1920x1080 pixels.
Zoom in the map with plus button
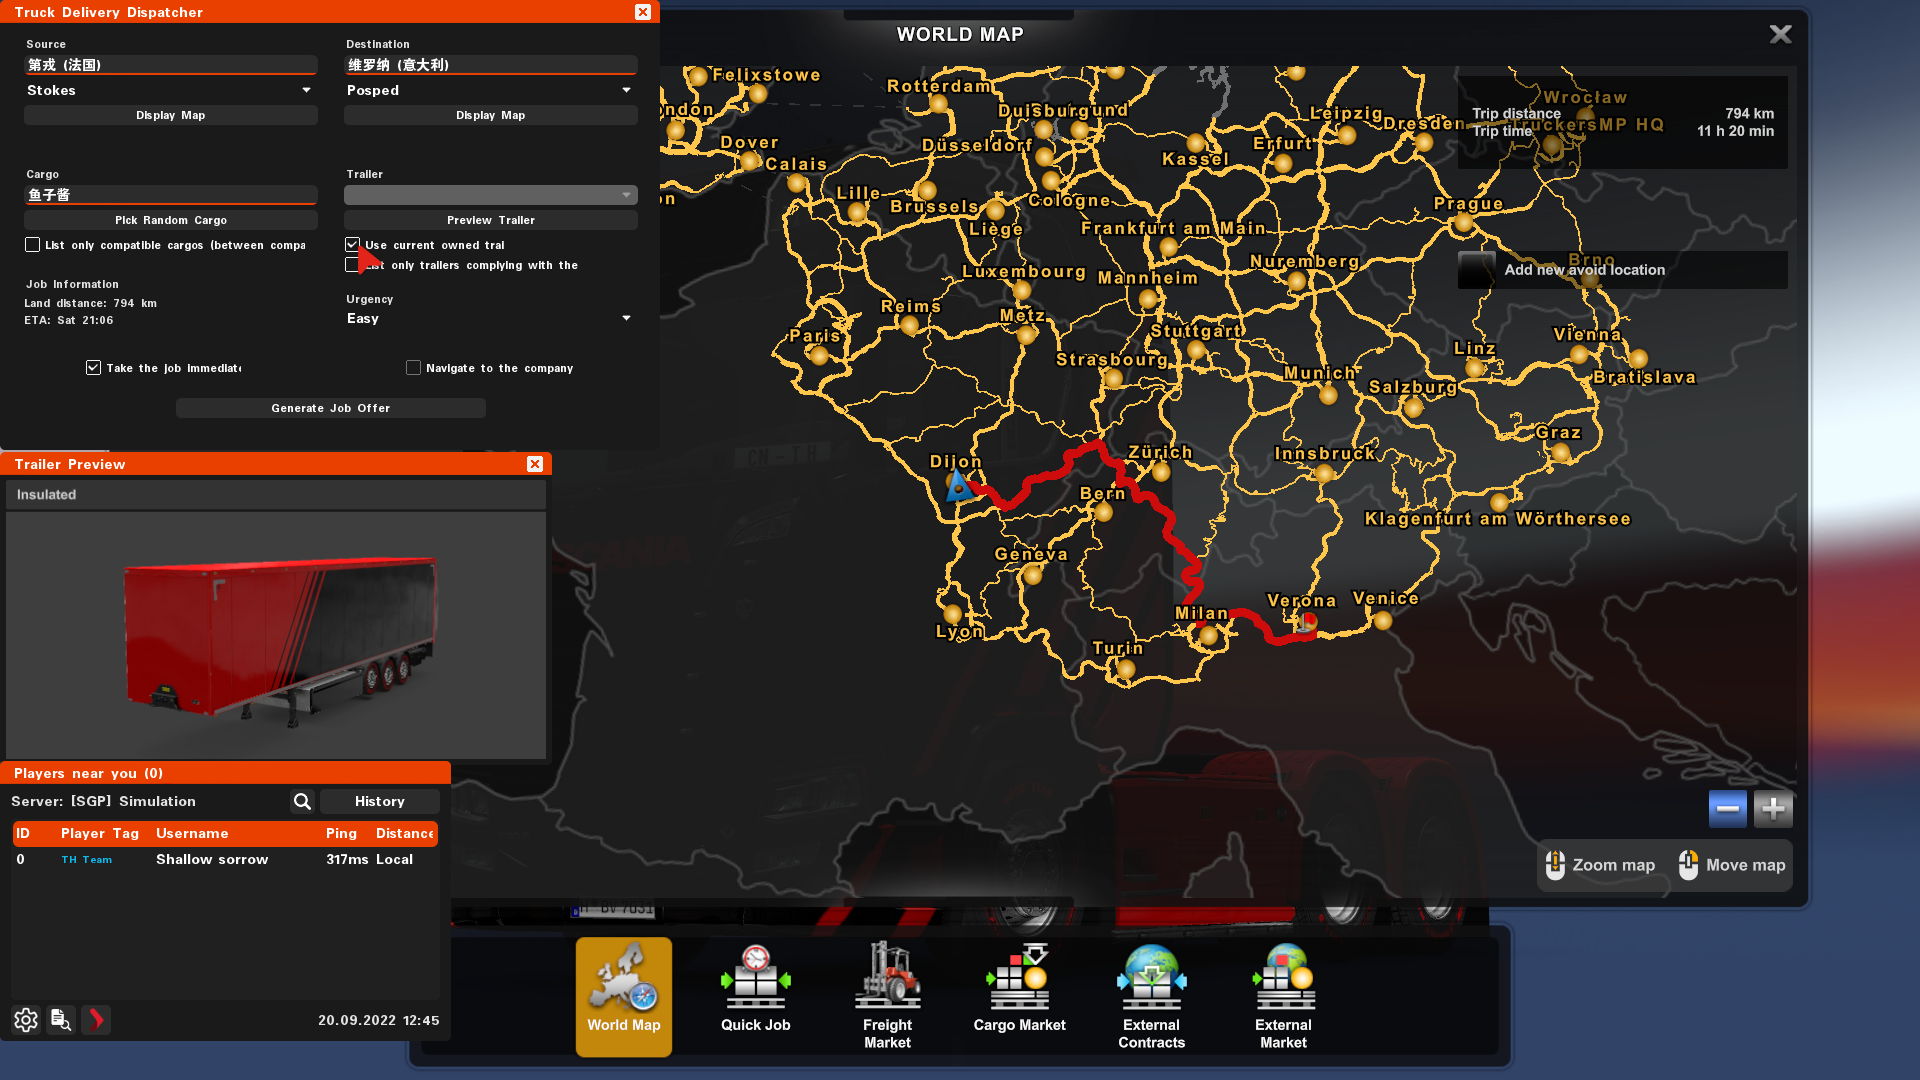[1773, 809]
